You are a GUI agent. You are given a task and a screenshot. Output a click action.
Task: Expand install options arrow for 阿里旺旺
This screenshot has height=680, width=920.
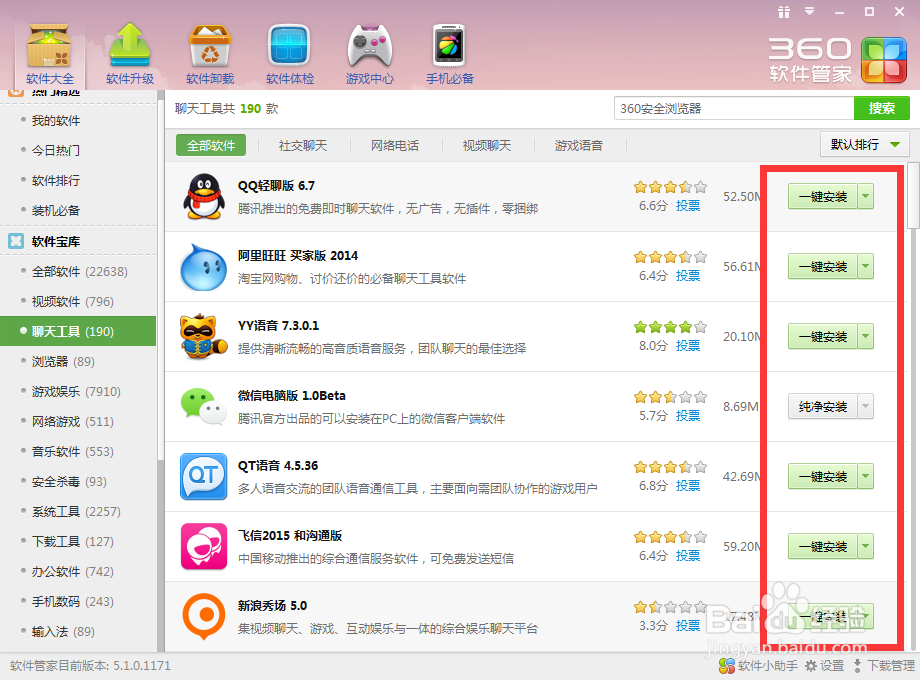tap(865, 266)
